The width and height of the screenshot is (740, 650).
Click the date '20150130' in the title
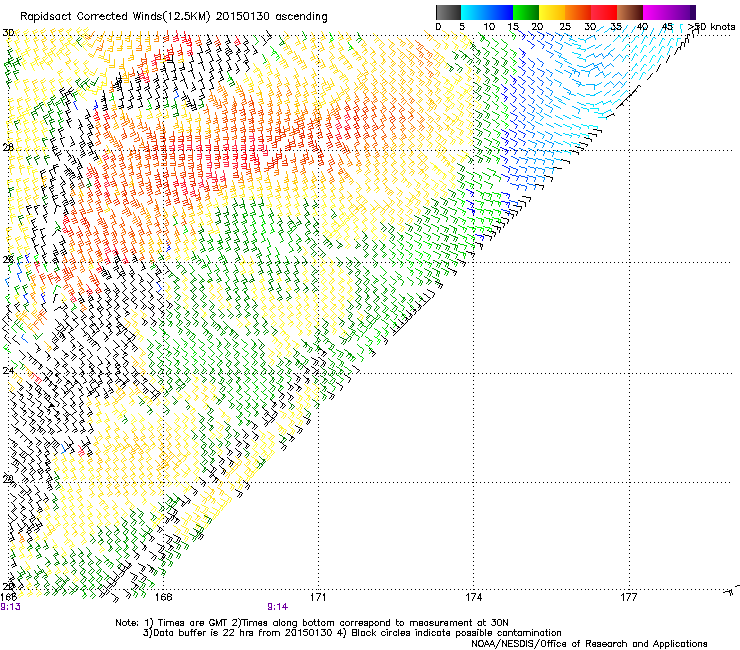tap(243, 17)
